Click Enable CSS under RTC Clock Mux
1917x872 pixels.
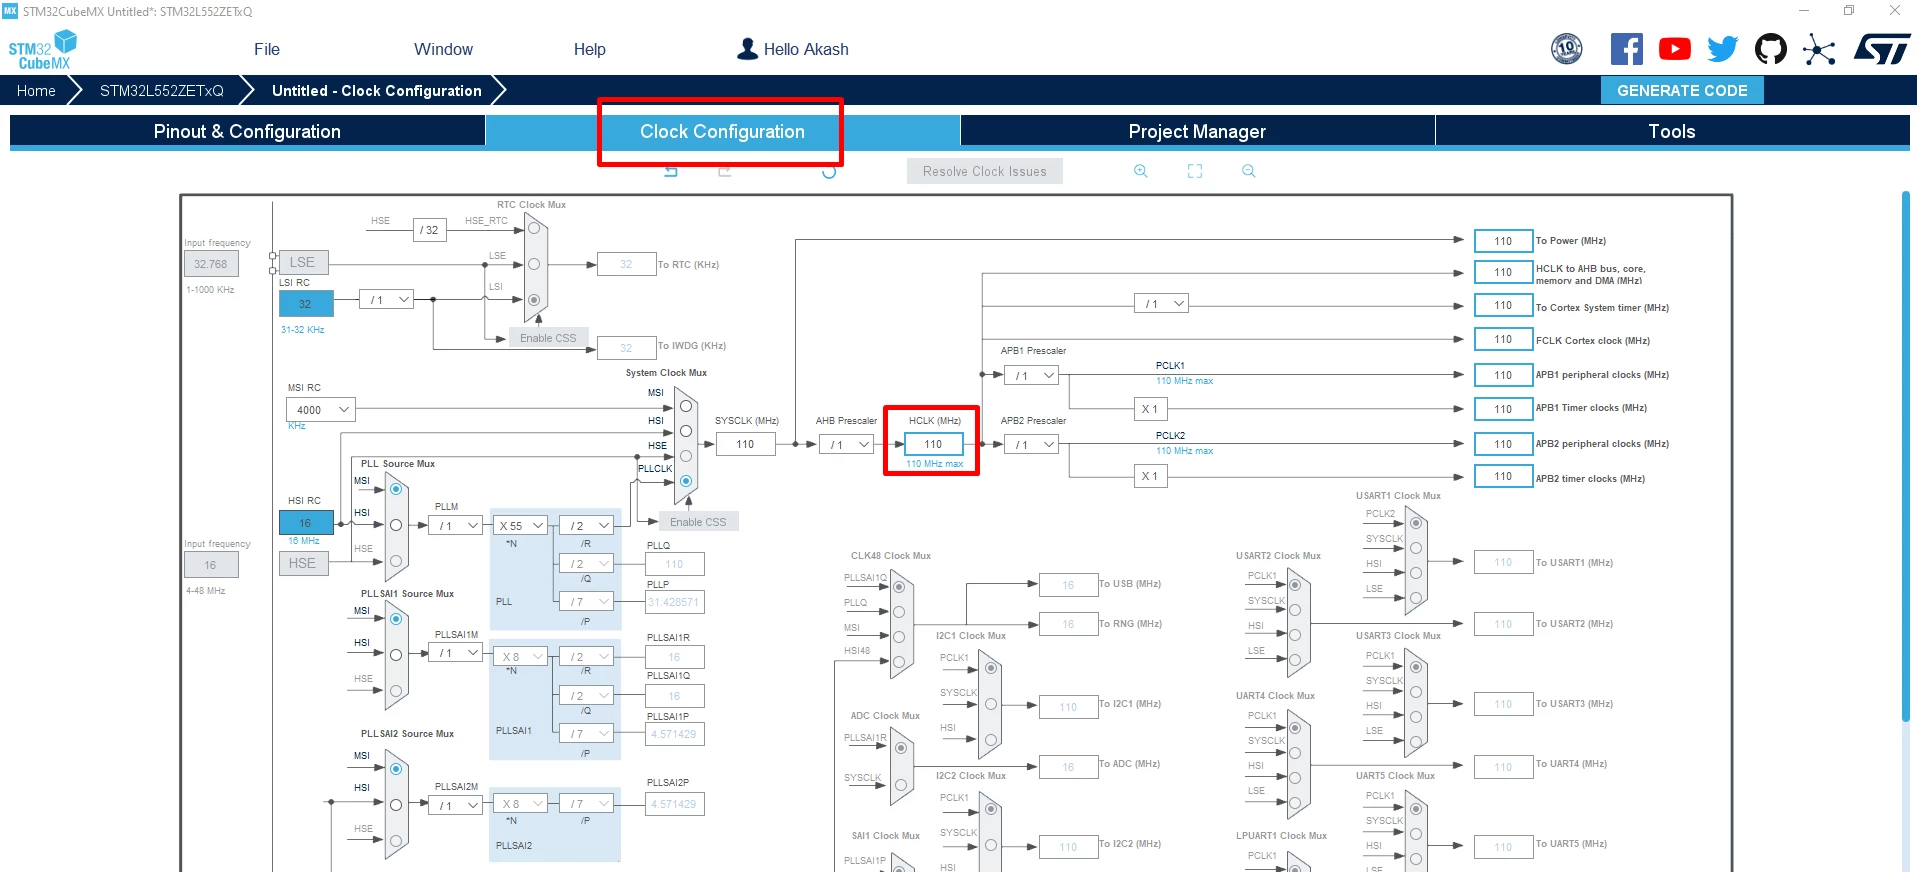[x=548, y=338]
